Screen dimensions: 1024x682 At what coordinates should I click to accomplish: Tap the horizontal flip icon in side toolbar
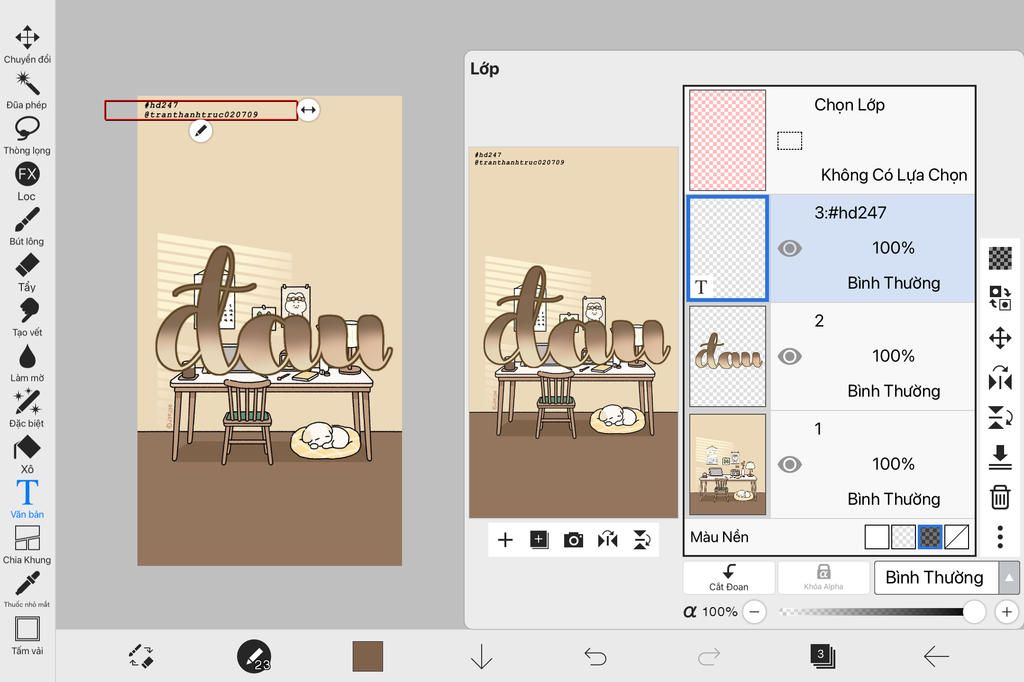point(1000,378)
